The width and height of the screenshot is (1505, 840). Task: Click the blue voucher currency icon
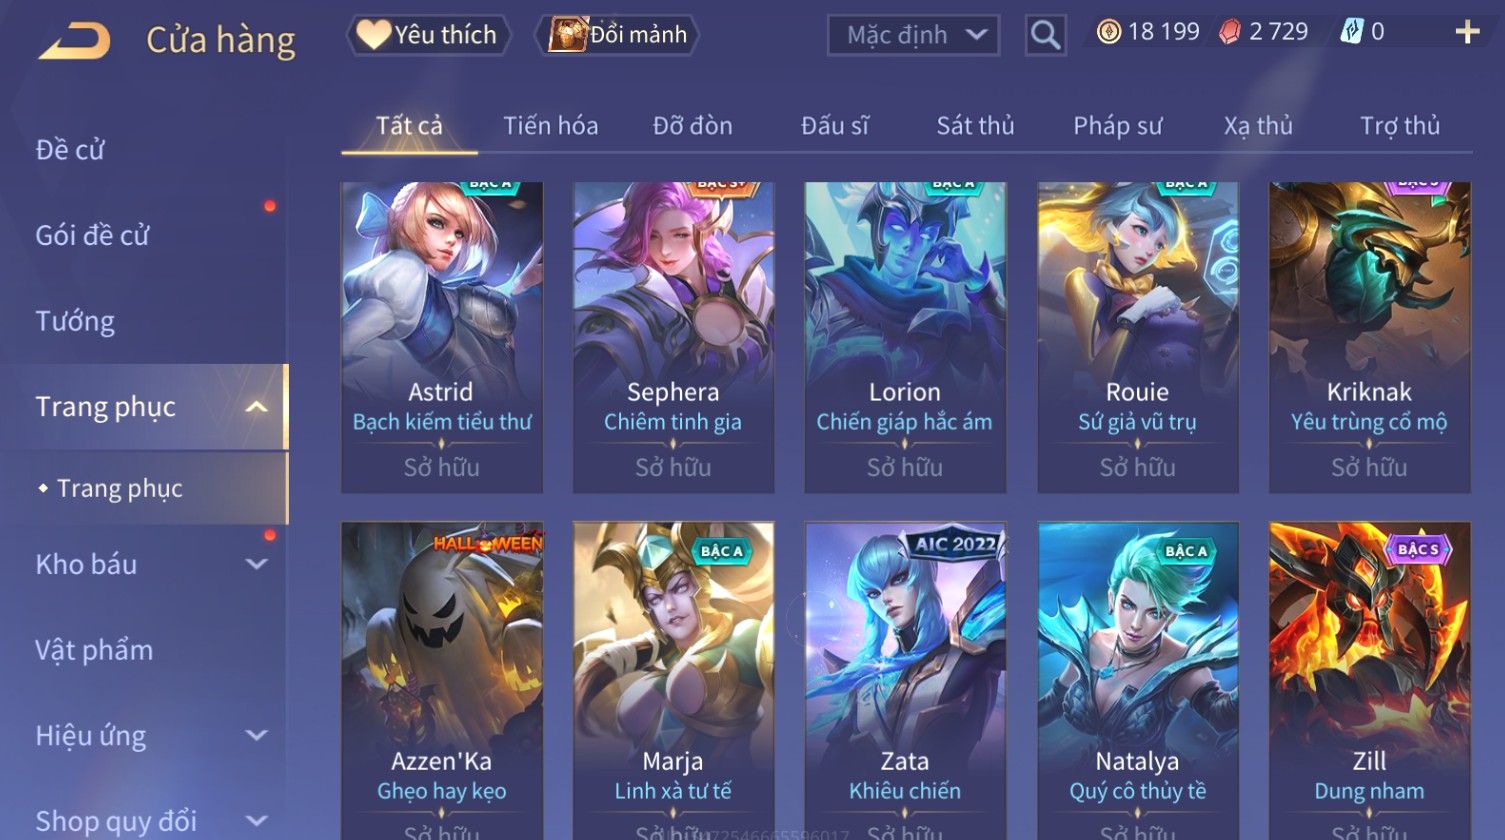[1351, 32]
